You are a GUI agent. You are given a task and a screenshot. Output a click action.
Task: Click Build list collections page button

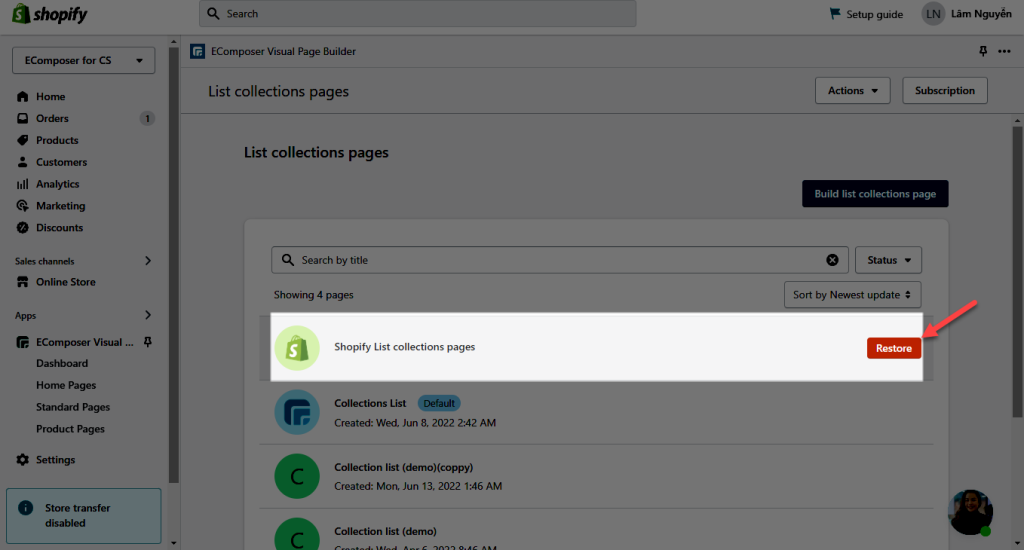tap(875, 194)
